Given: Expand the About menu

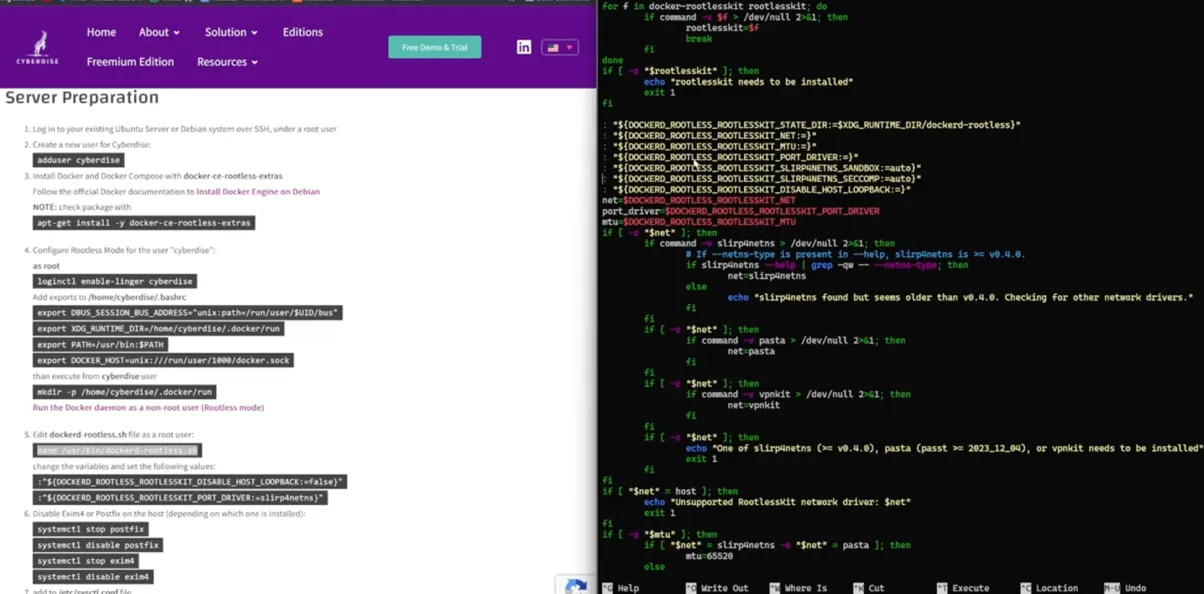Looking at the screenshot, I should [159, 32].
